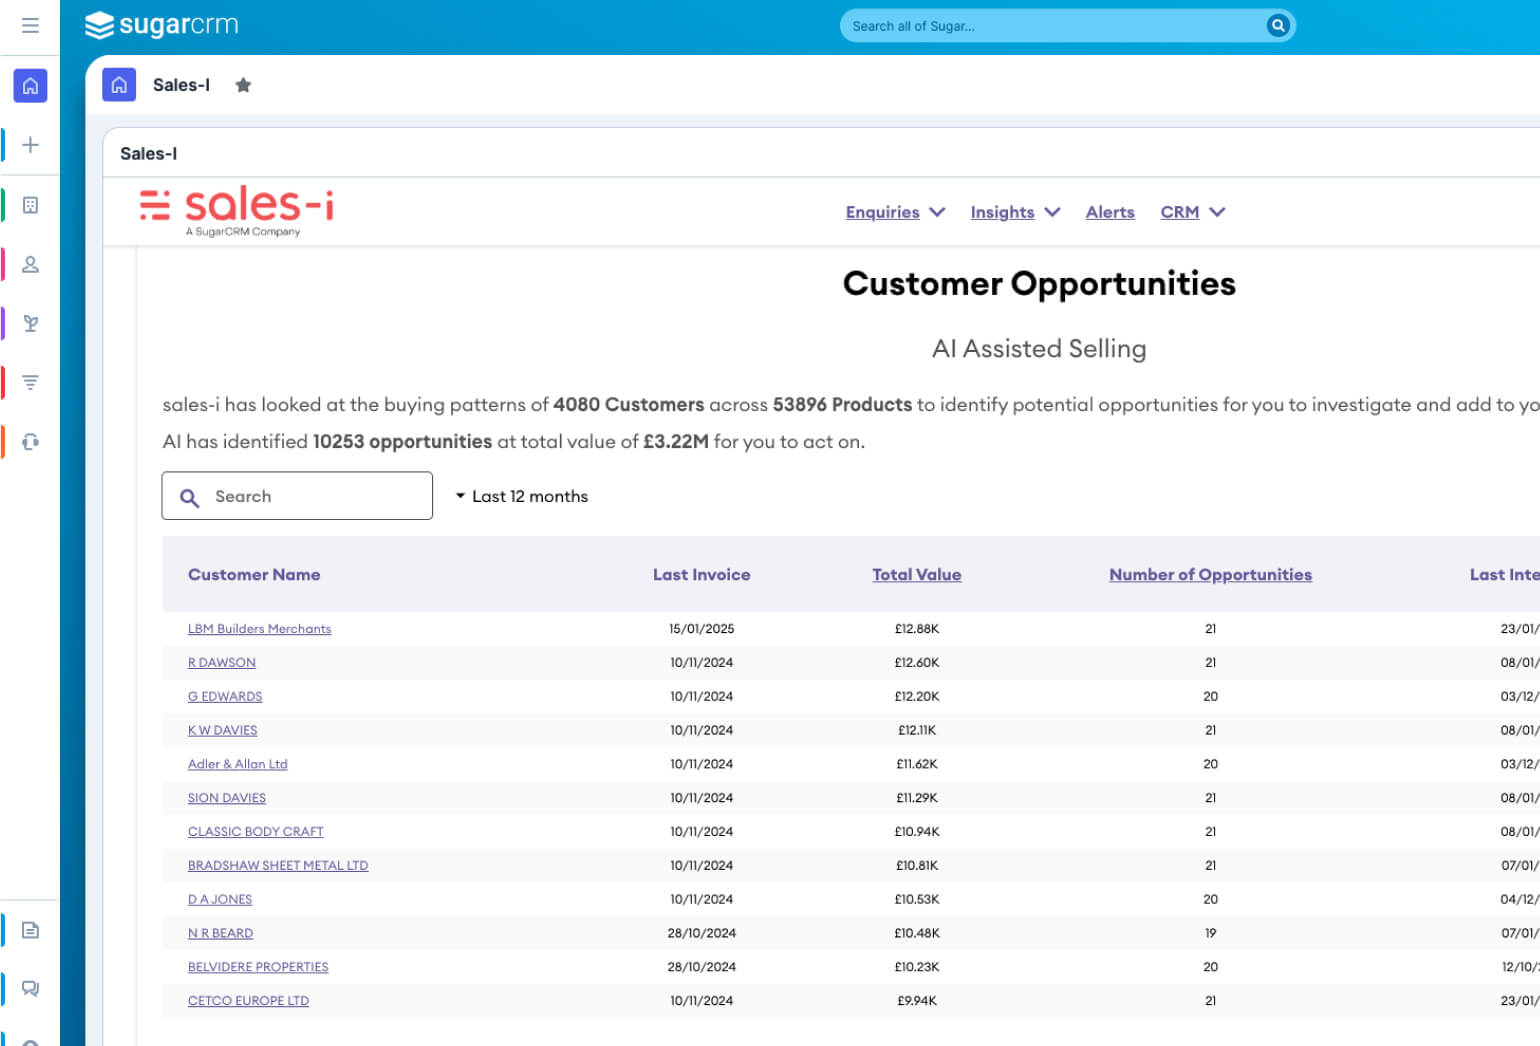The height and width of the screenshot is (1046, 1540).
Task: Expand the Insights menu
Action: 1015,212
